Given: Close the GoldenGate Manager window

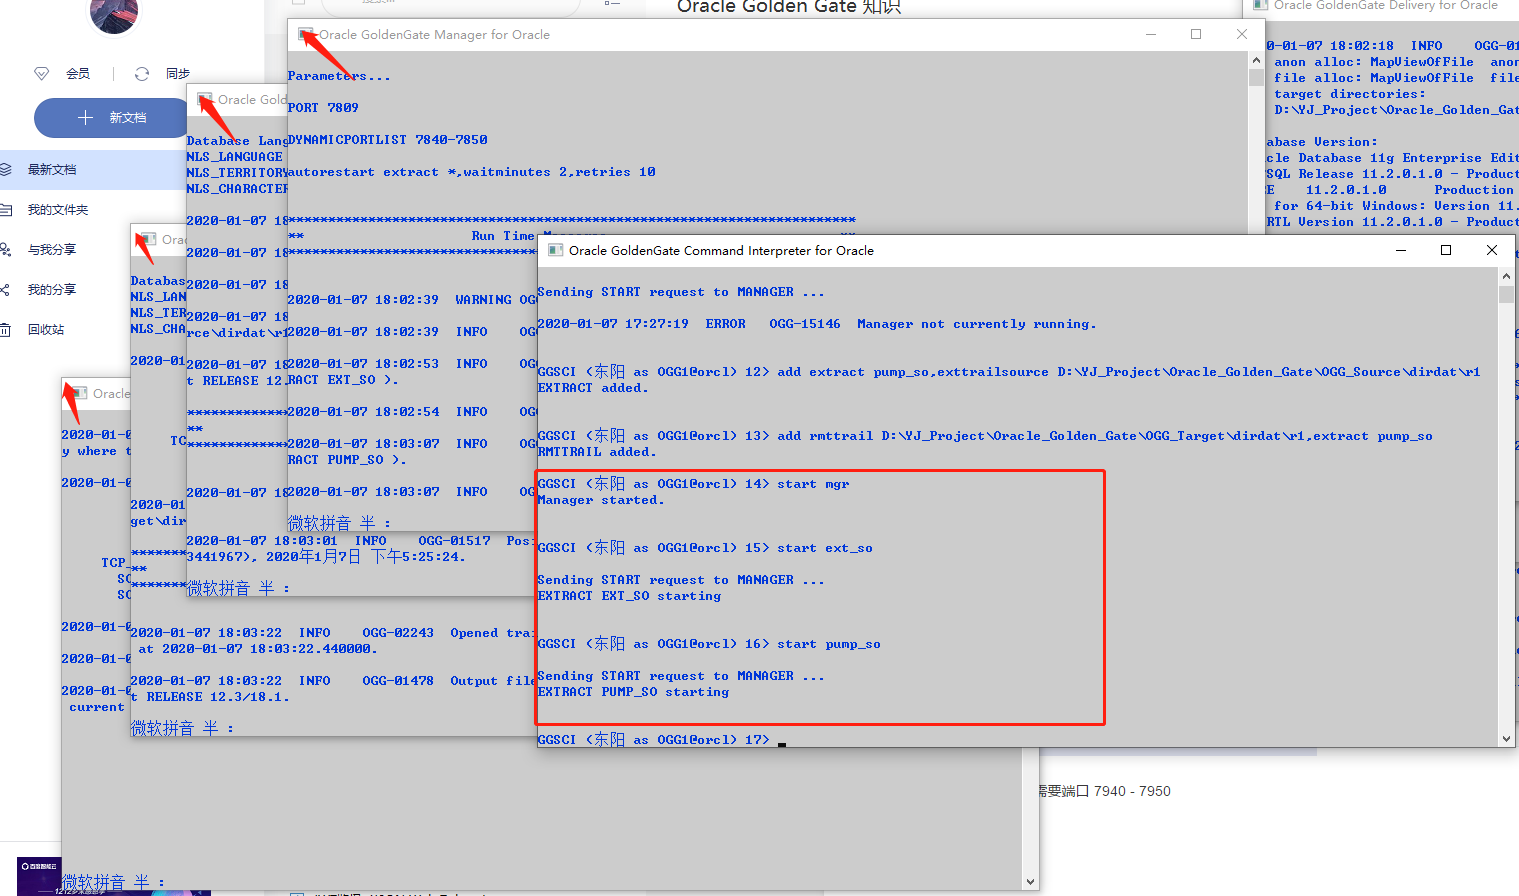Looking at the screenshot, I should coord(1242,35).
